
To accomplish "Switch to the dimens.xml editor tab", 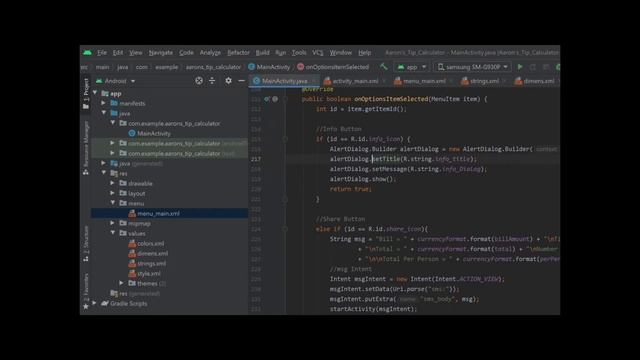I will pos(535,81).
